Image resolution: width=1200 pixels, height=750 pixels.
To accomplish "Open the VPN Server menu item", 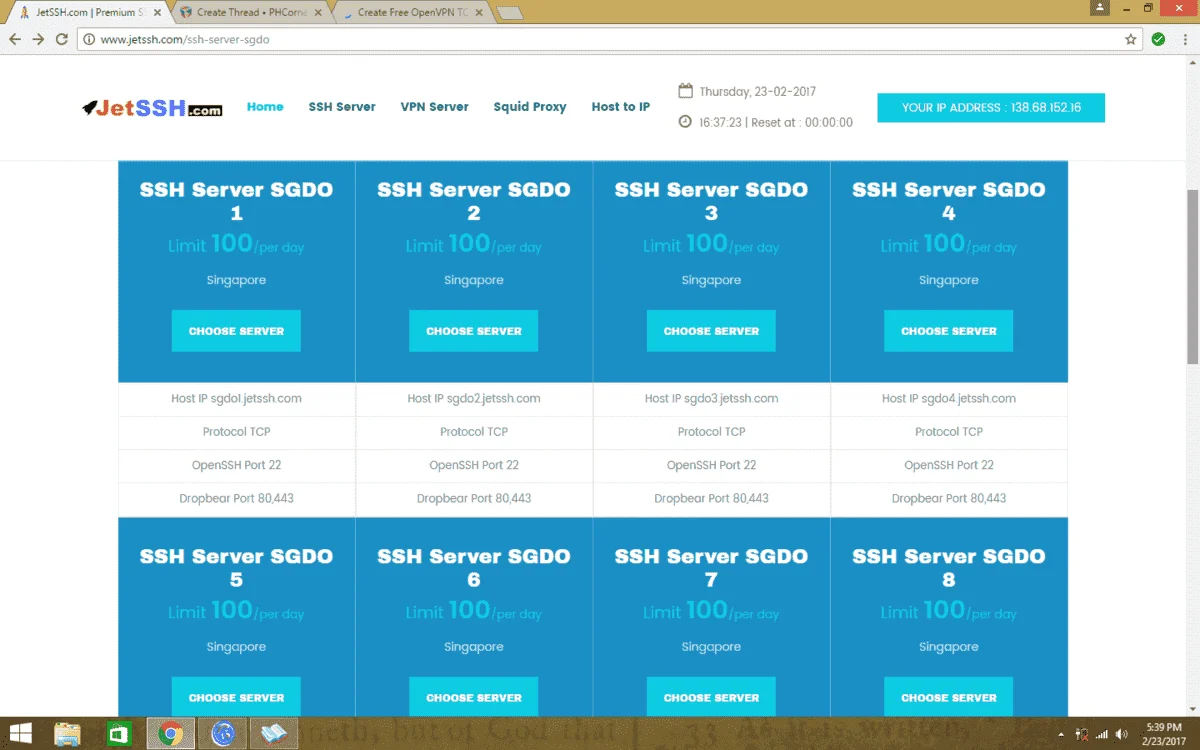I will coord(434,107).
